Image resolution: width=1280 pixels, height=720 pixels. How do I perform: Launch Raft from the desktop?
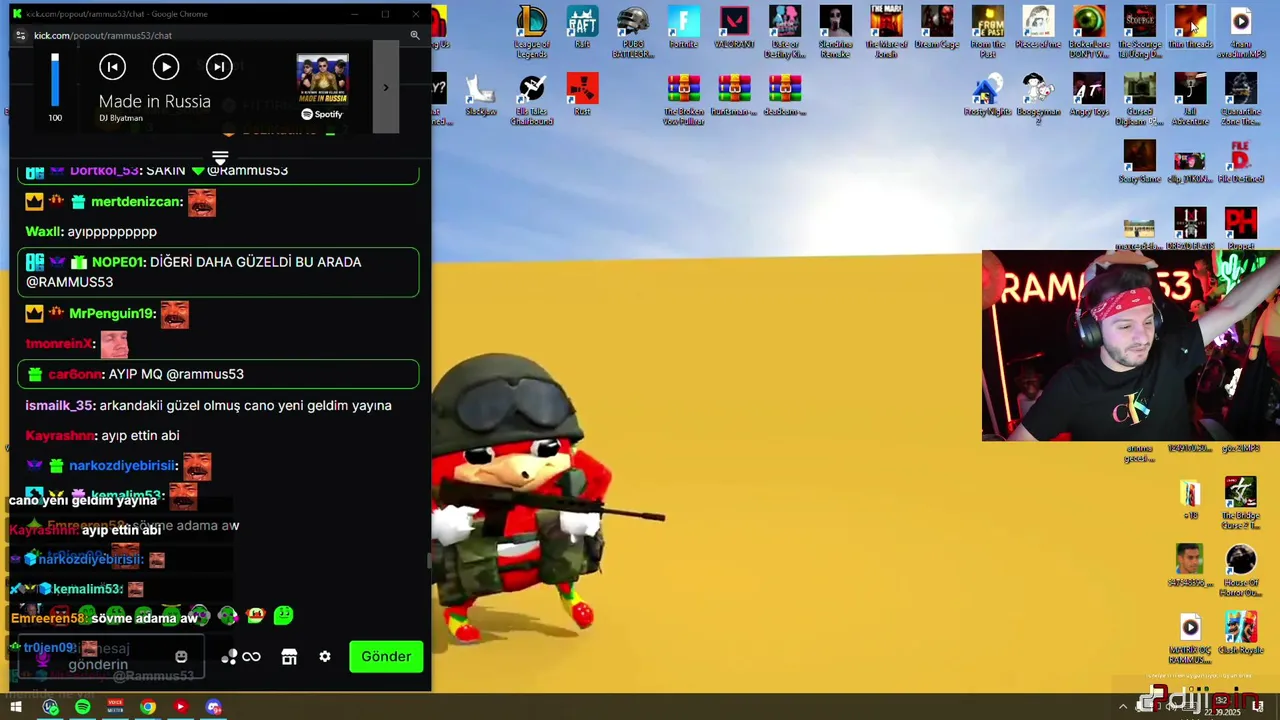582,27
